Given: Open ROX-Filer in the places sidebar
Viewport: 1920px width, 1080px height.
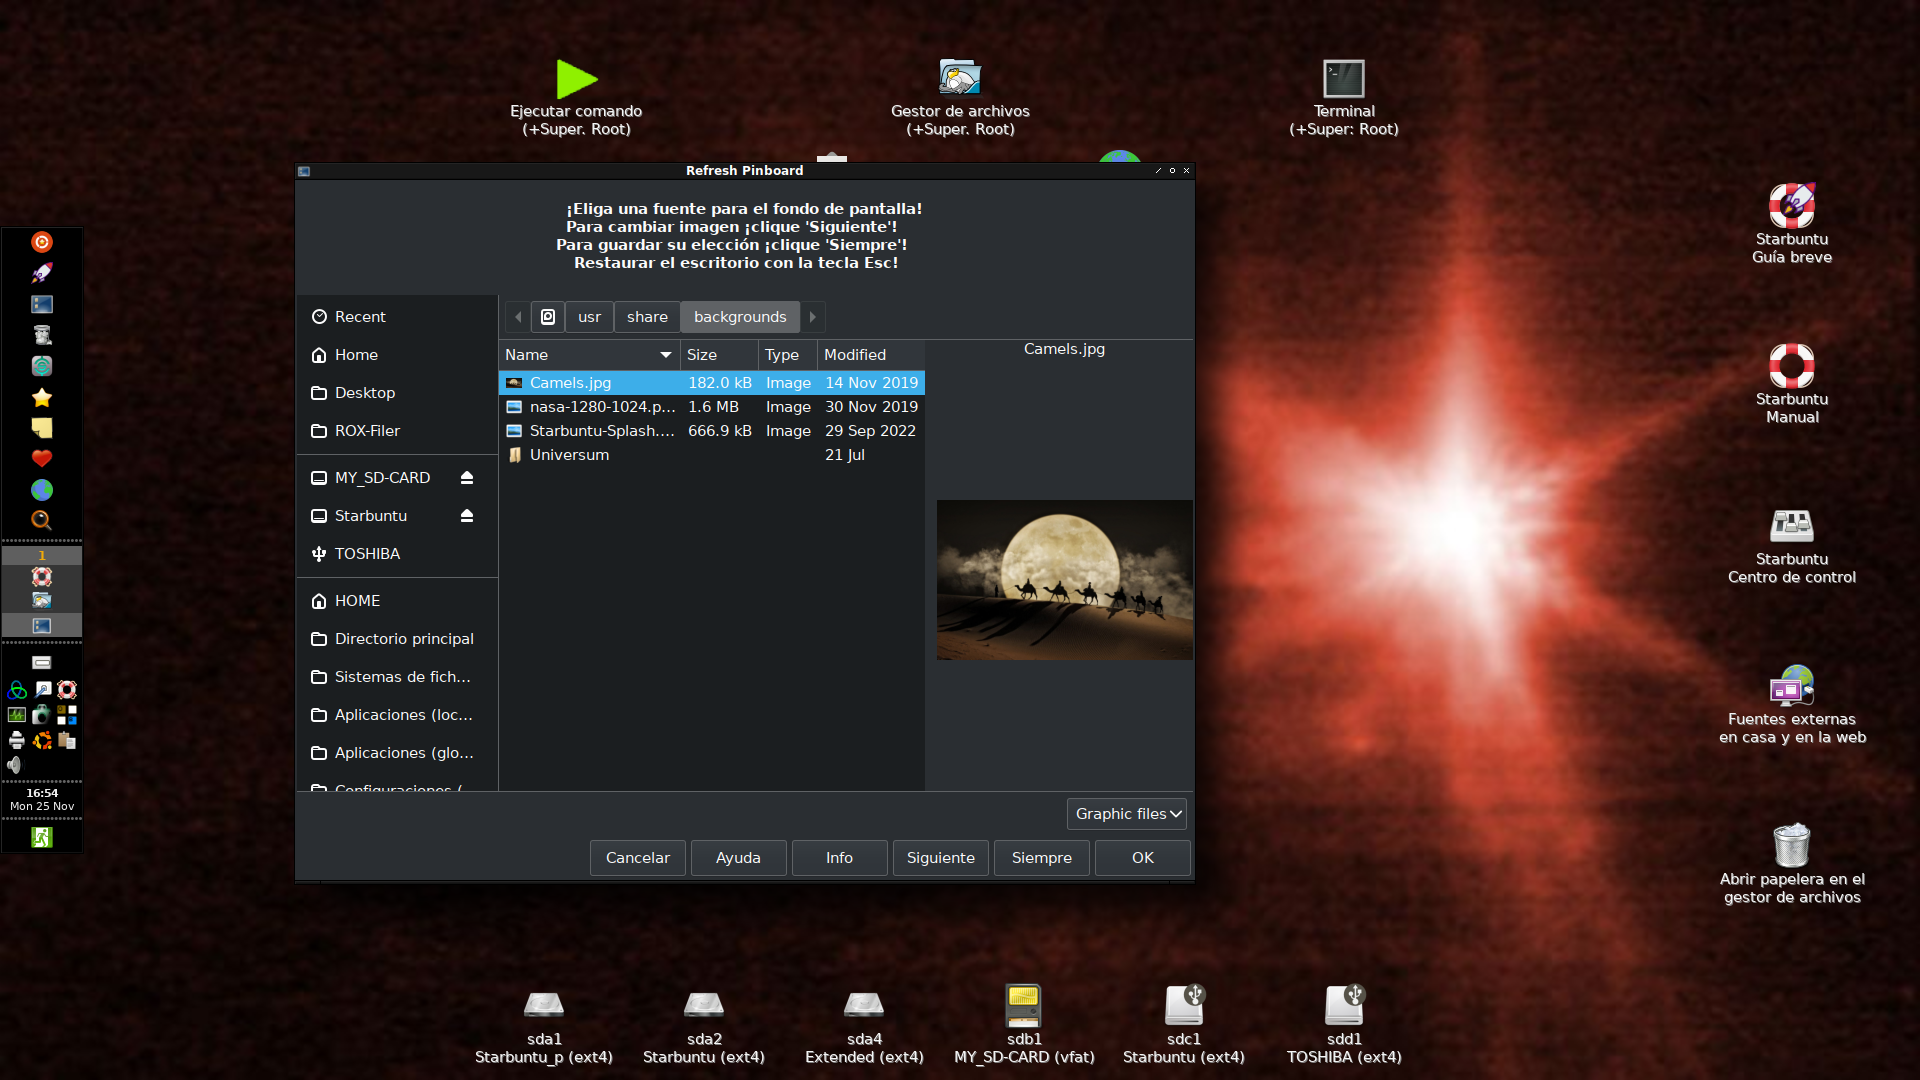Looking at the screenshot, I should tap(397, 431).
